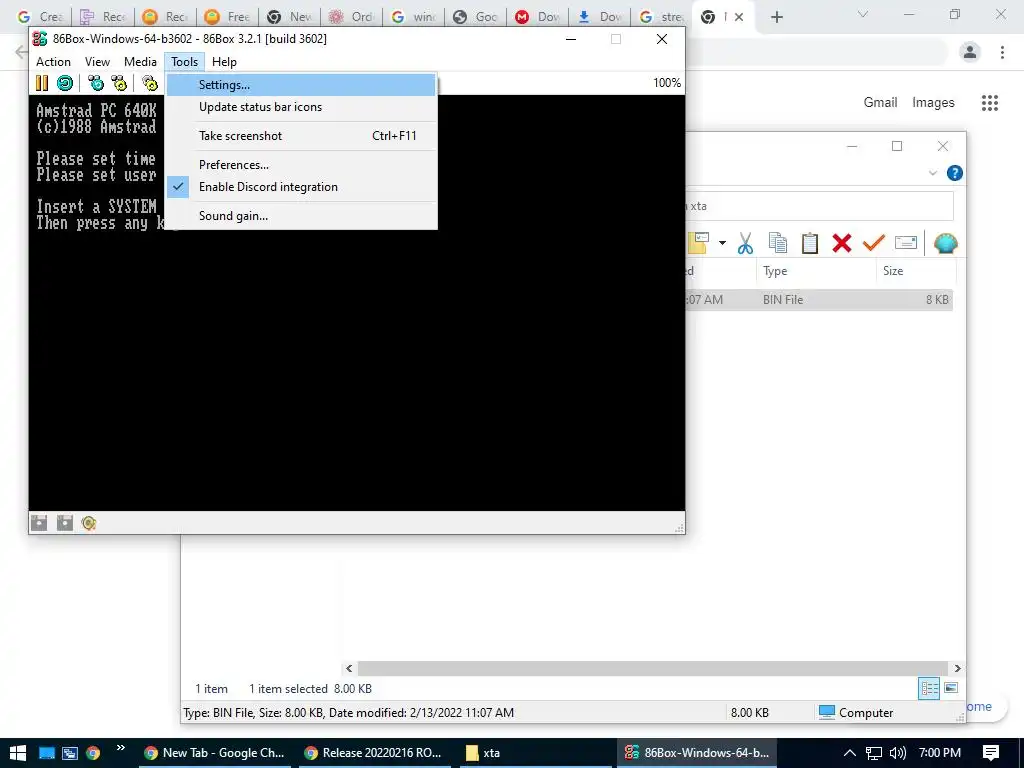This screenshot has height=768, width=1024.
Task: Sort by Size column in xta
Action: 914,271
